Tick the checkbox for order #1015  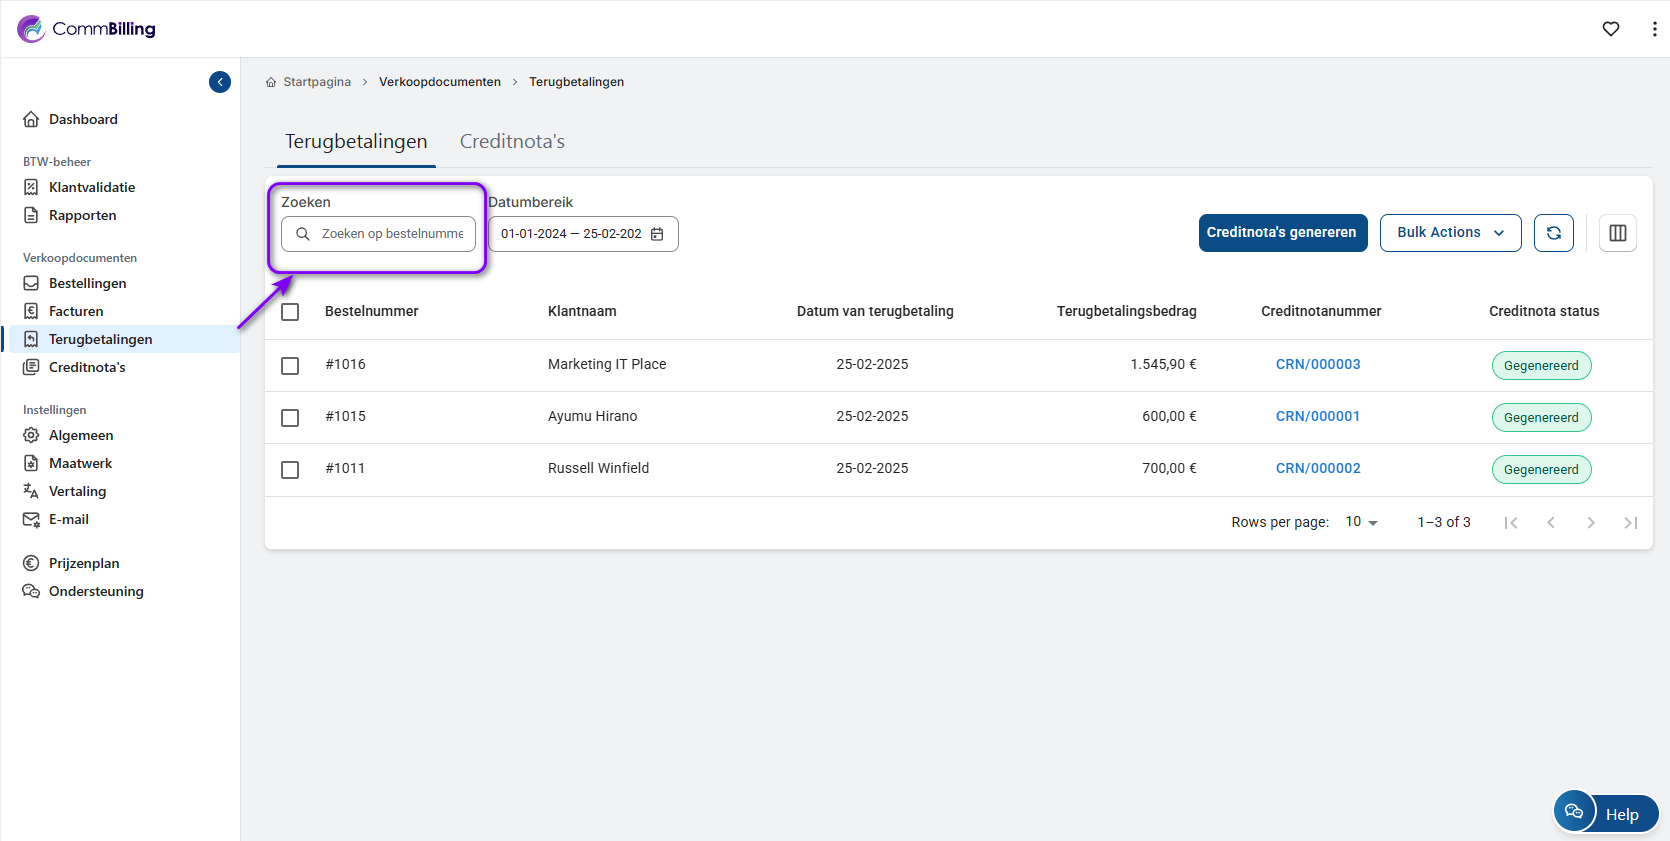[x=290, y=418]
